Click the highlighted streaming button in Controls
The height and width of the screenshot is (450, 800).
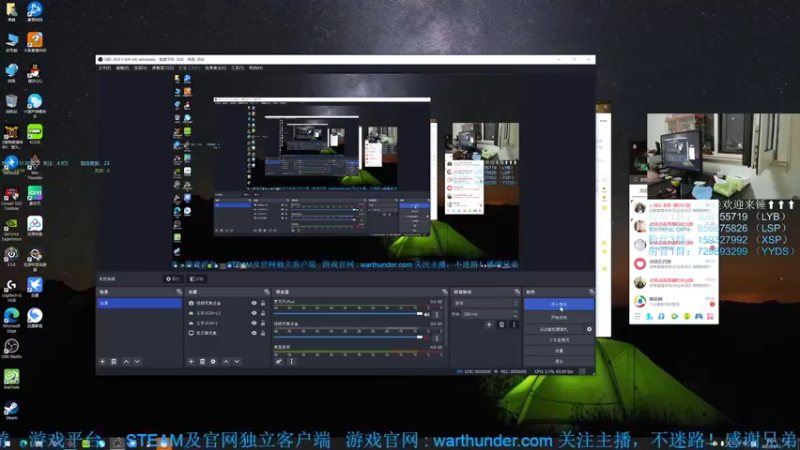(x=559, y=305)
